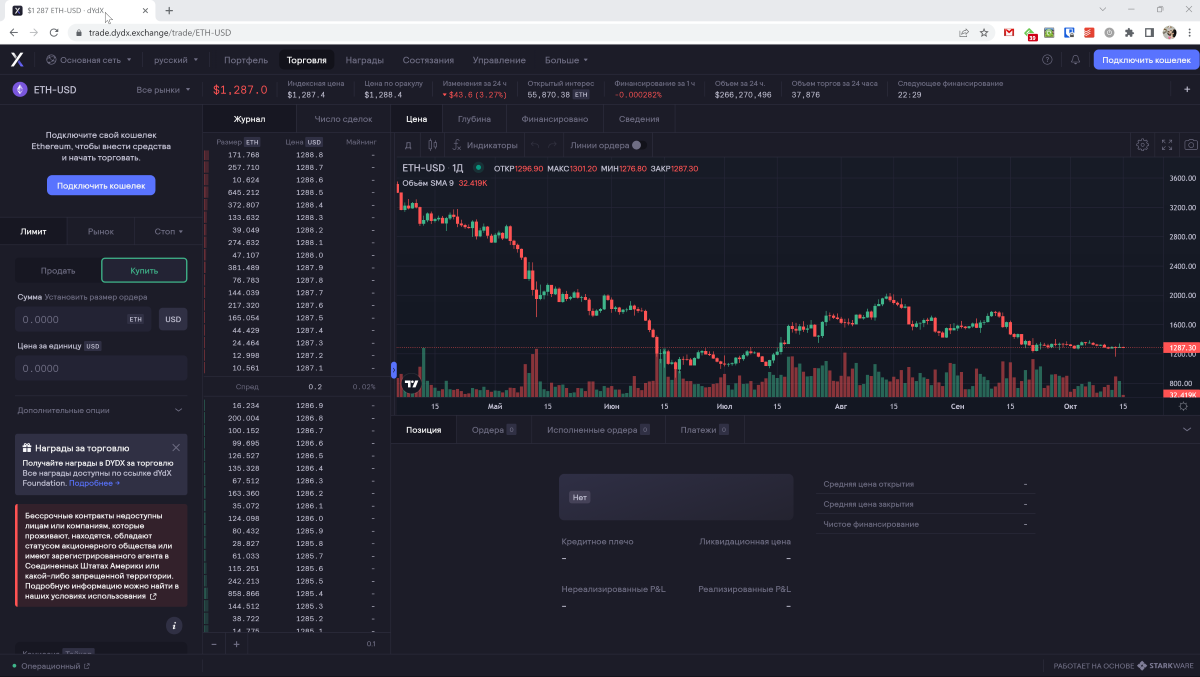Collapse the positions panel chevron
The width and height of the screenshot is (1200, 677).
(x=1187, y=429)
